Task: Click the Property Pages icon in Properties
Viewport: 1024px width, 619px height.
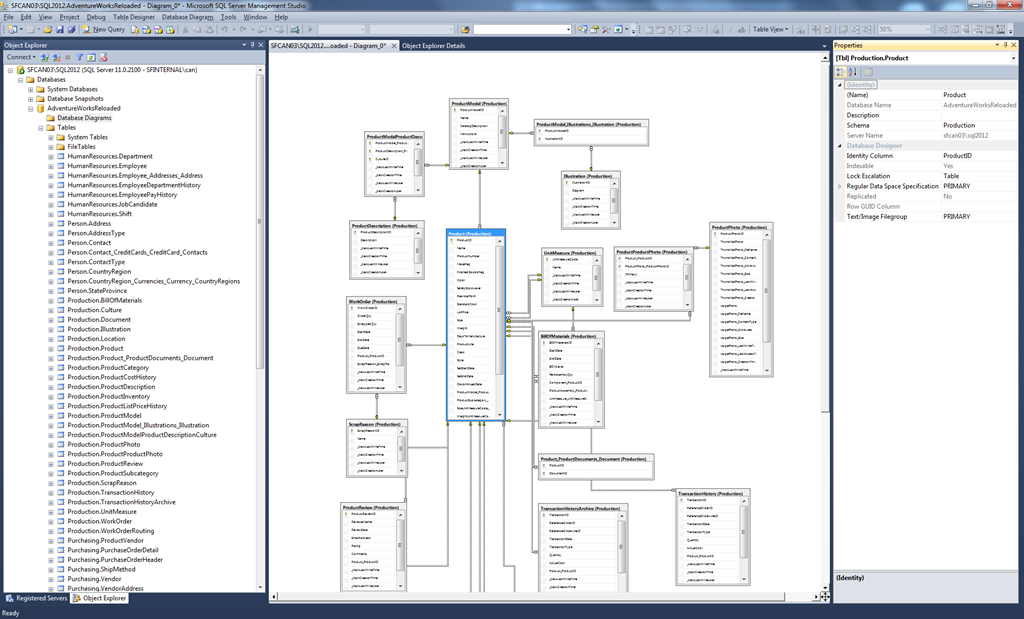Action: click(x=868, y=72)
